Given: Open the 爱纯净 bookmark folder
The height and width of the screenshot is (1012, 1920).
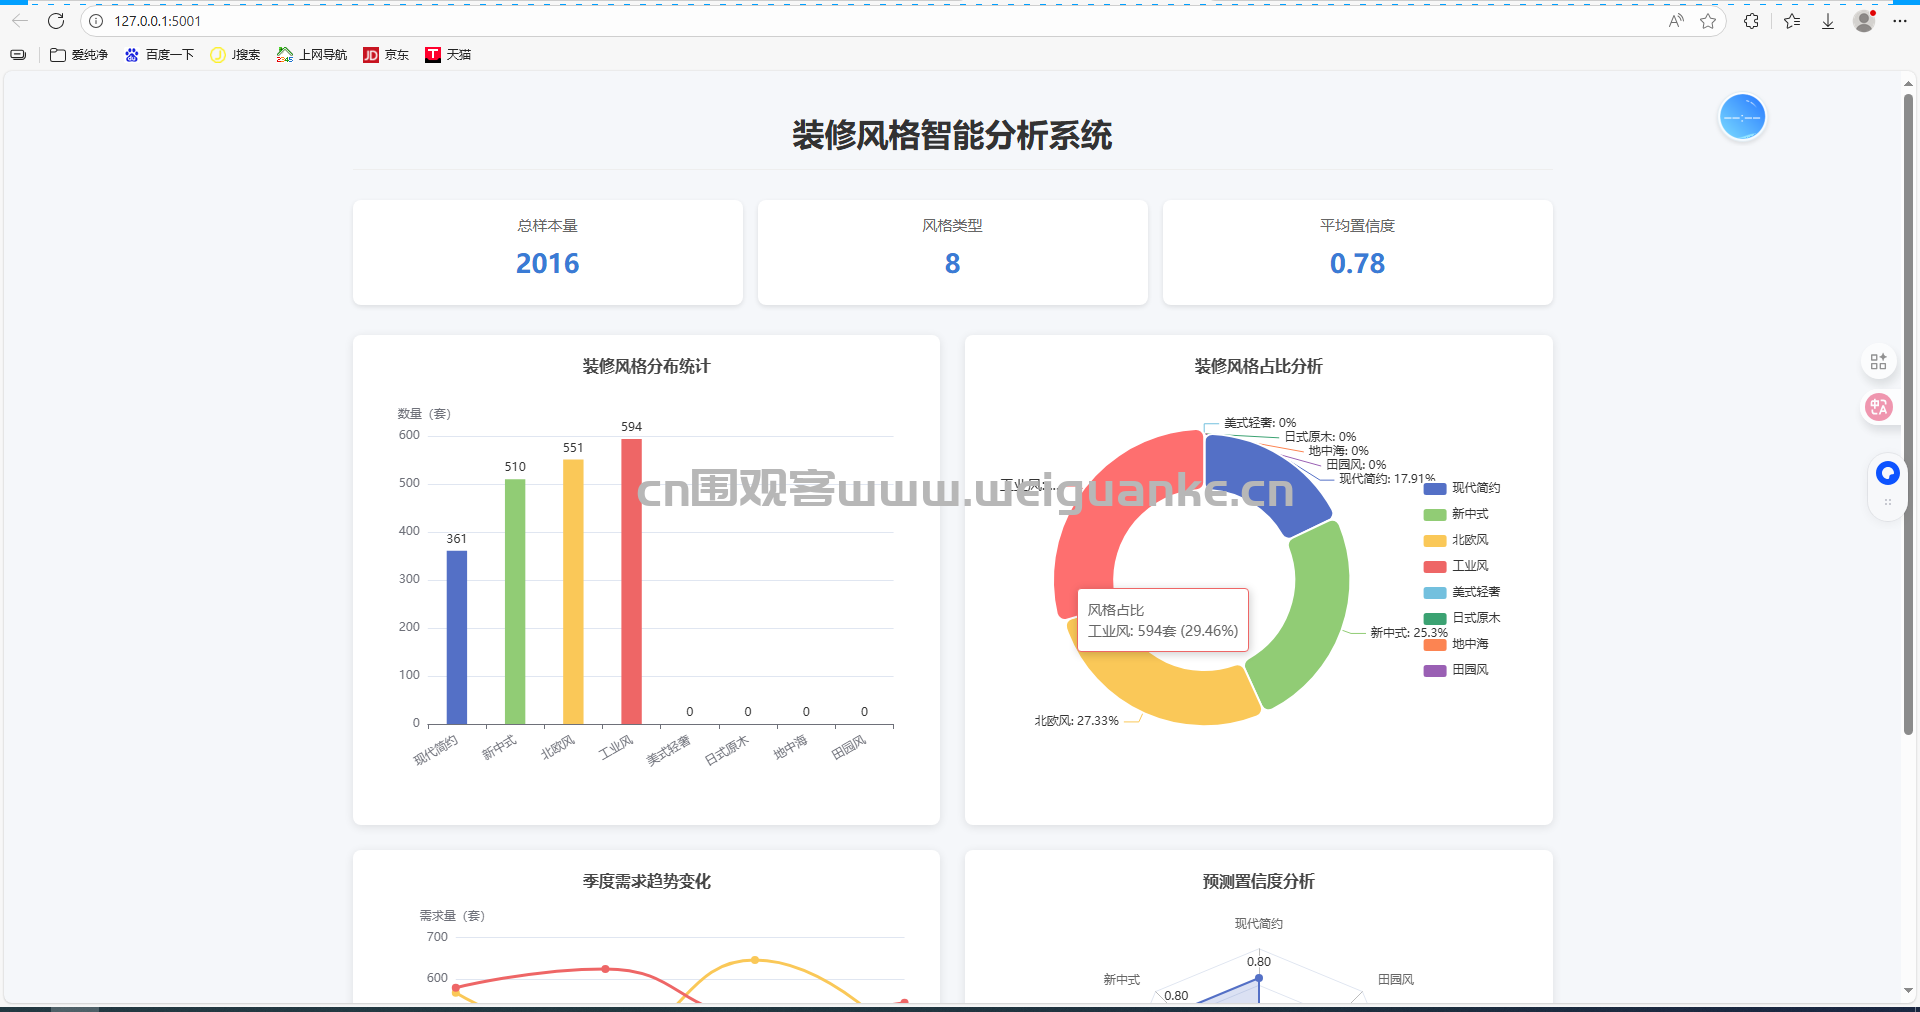Looking at the screenshot, I should point(79,55).
